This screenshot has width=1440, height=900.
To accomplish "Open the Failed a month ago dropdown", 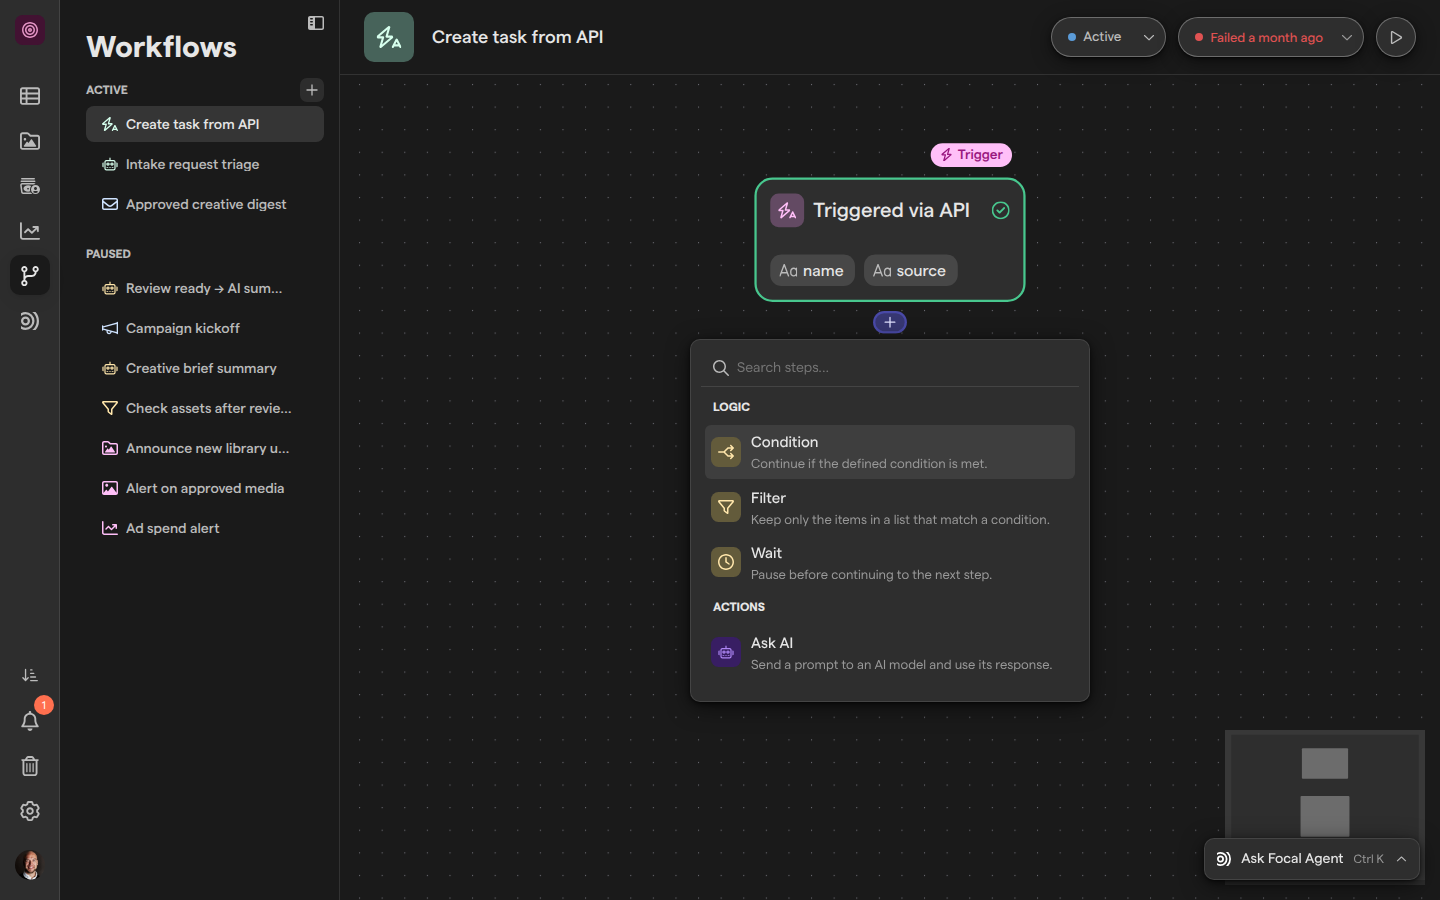I will click(x=1271, y=37).
